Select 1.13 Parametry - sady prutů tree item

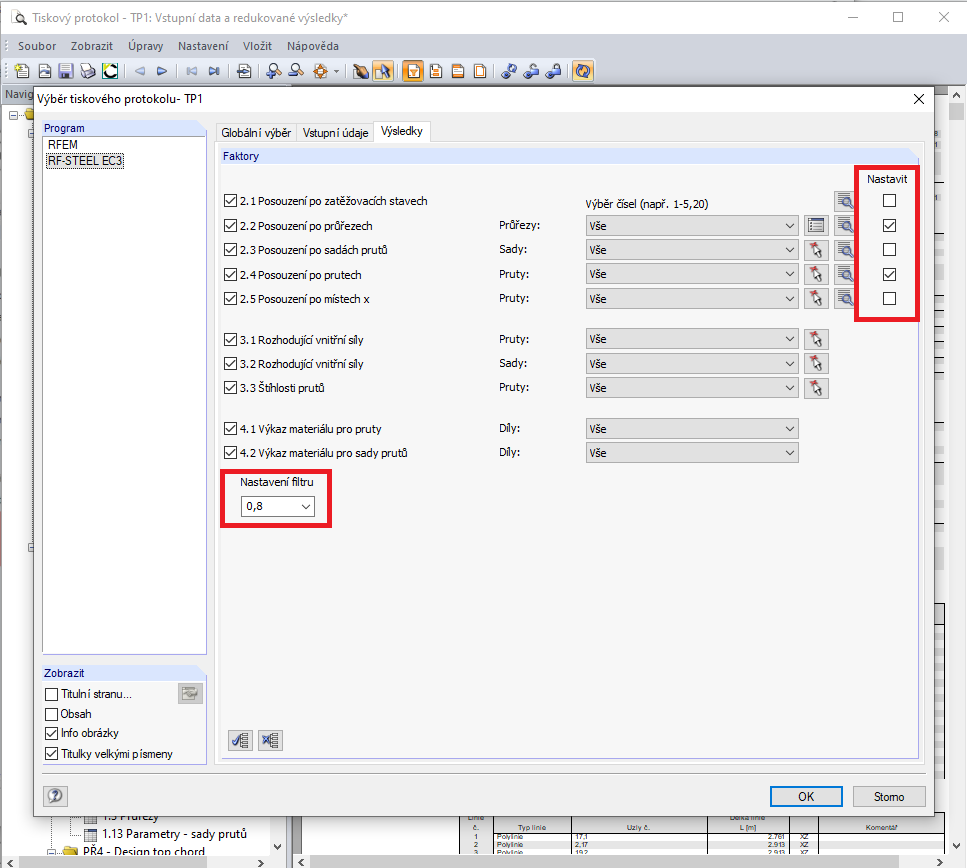pyautogui.click(x=174, y=834)
